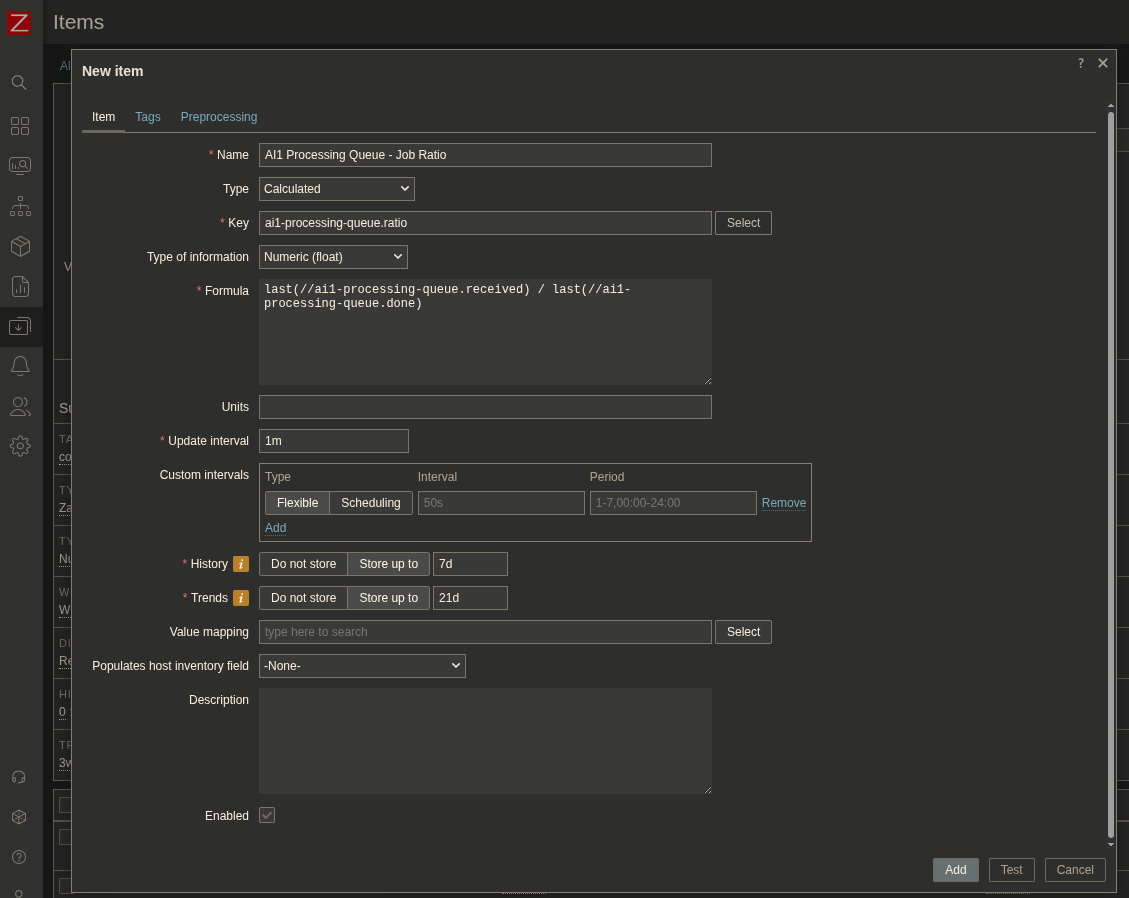Click the History 7d period field

[470, 564]
